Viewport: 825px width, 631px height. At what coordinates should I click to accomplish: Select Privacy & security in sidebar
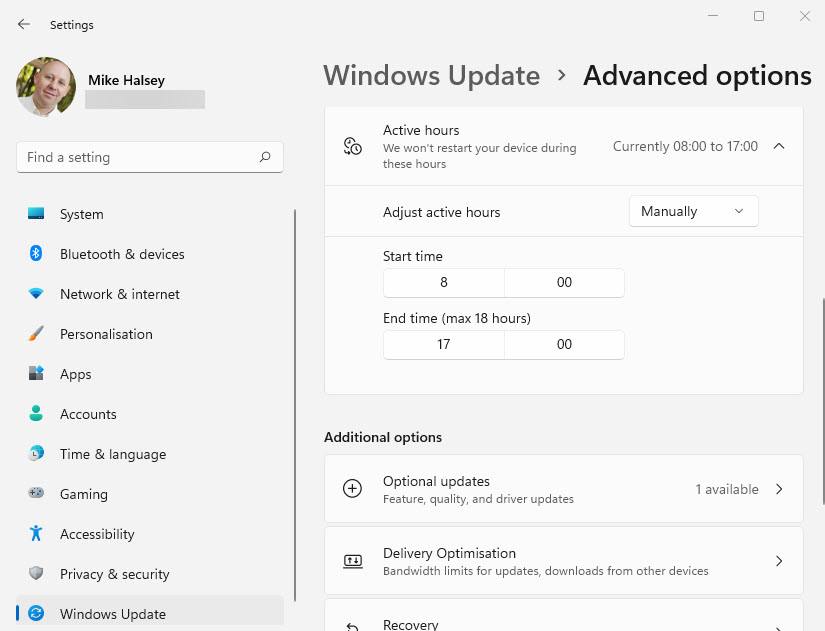[114, 574]
